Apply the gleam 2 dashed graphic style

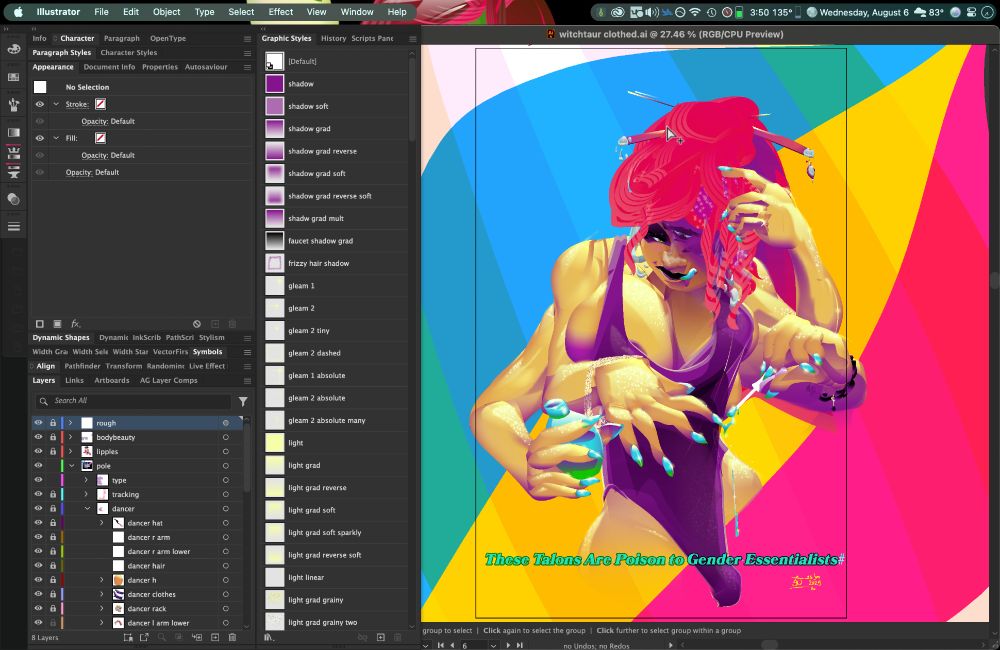point(336,353)
